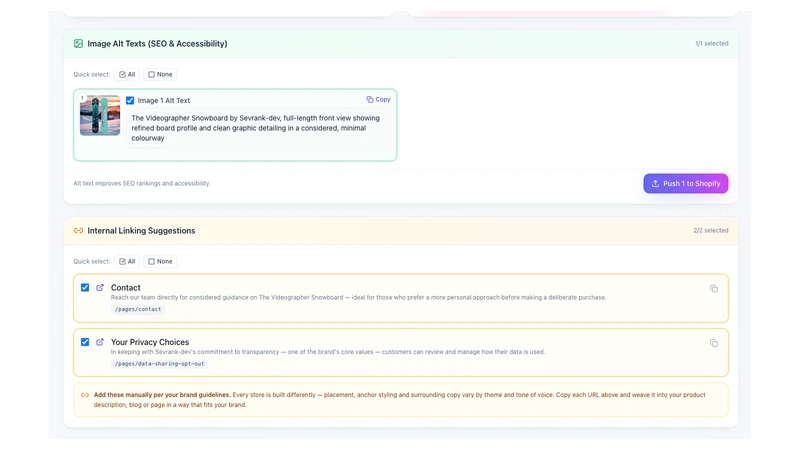Select None in Image Alt Texts quick select
Viewport: 800px width, 450px height.
(160, 74)
